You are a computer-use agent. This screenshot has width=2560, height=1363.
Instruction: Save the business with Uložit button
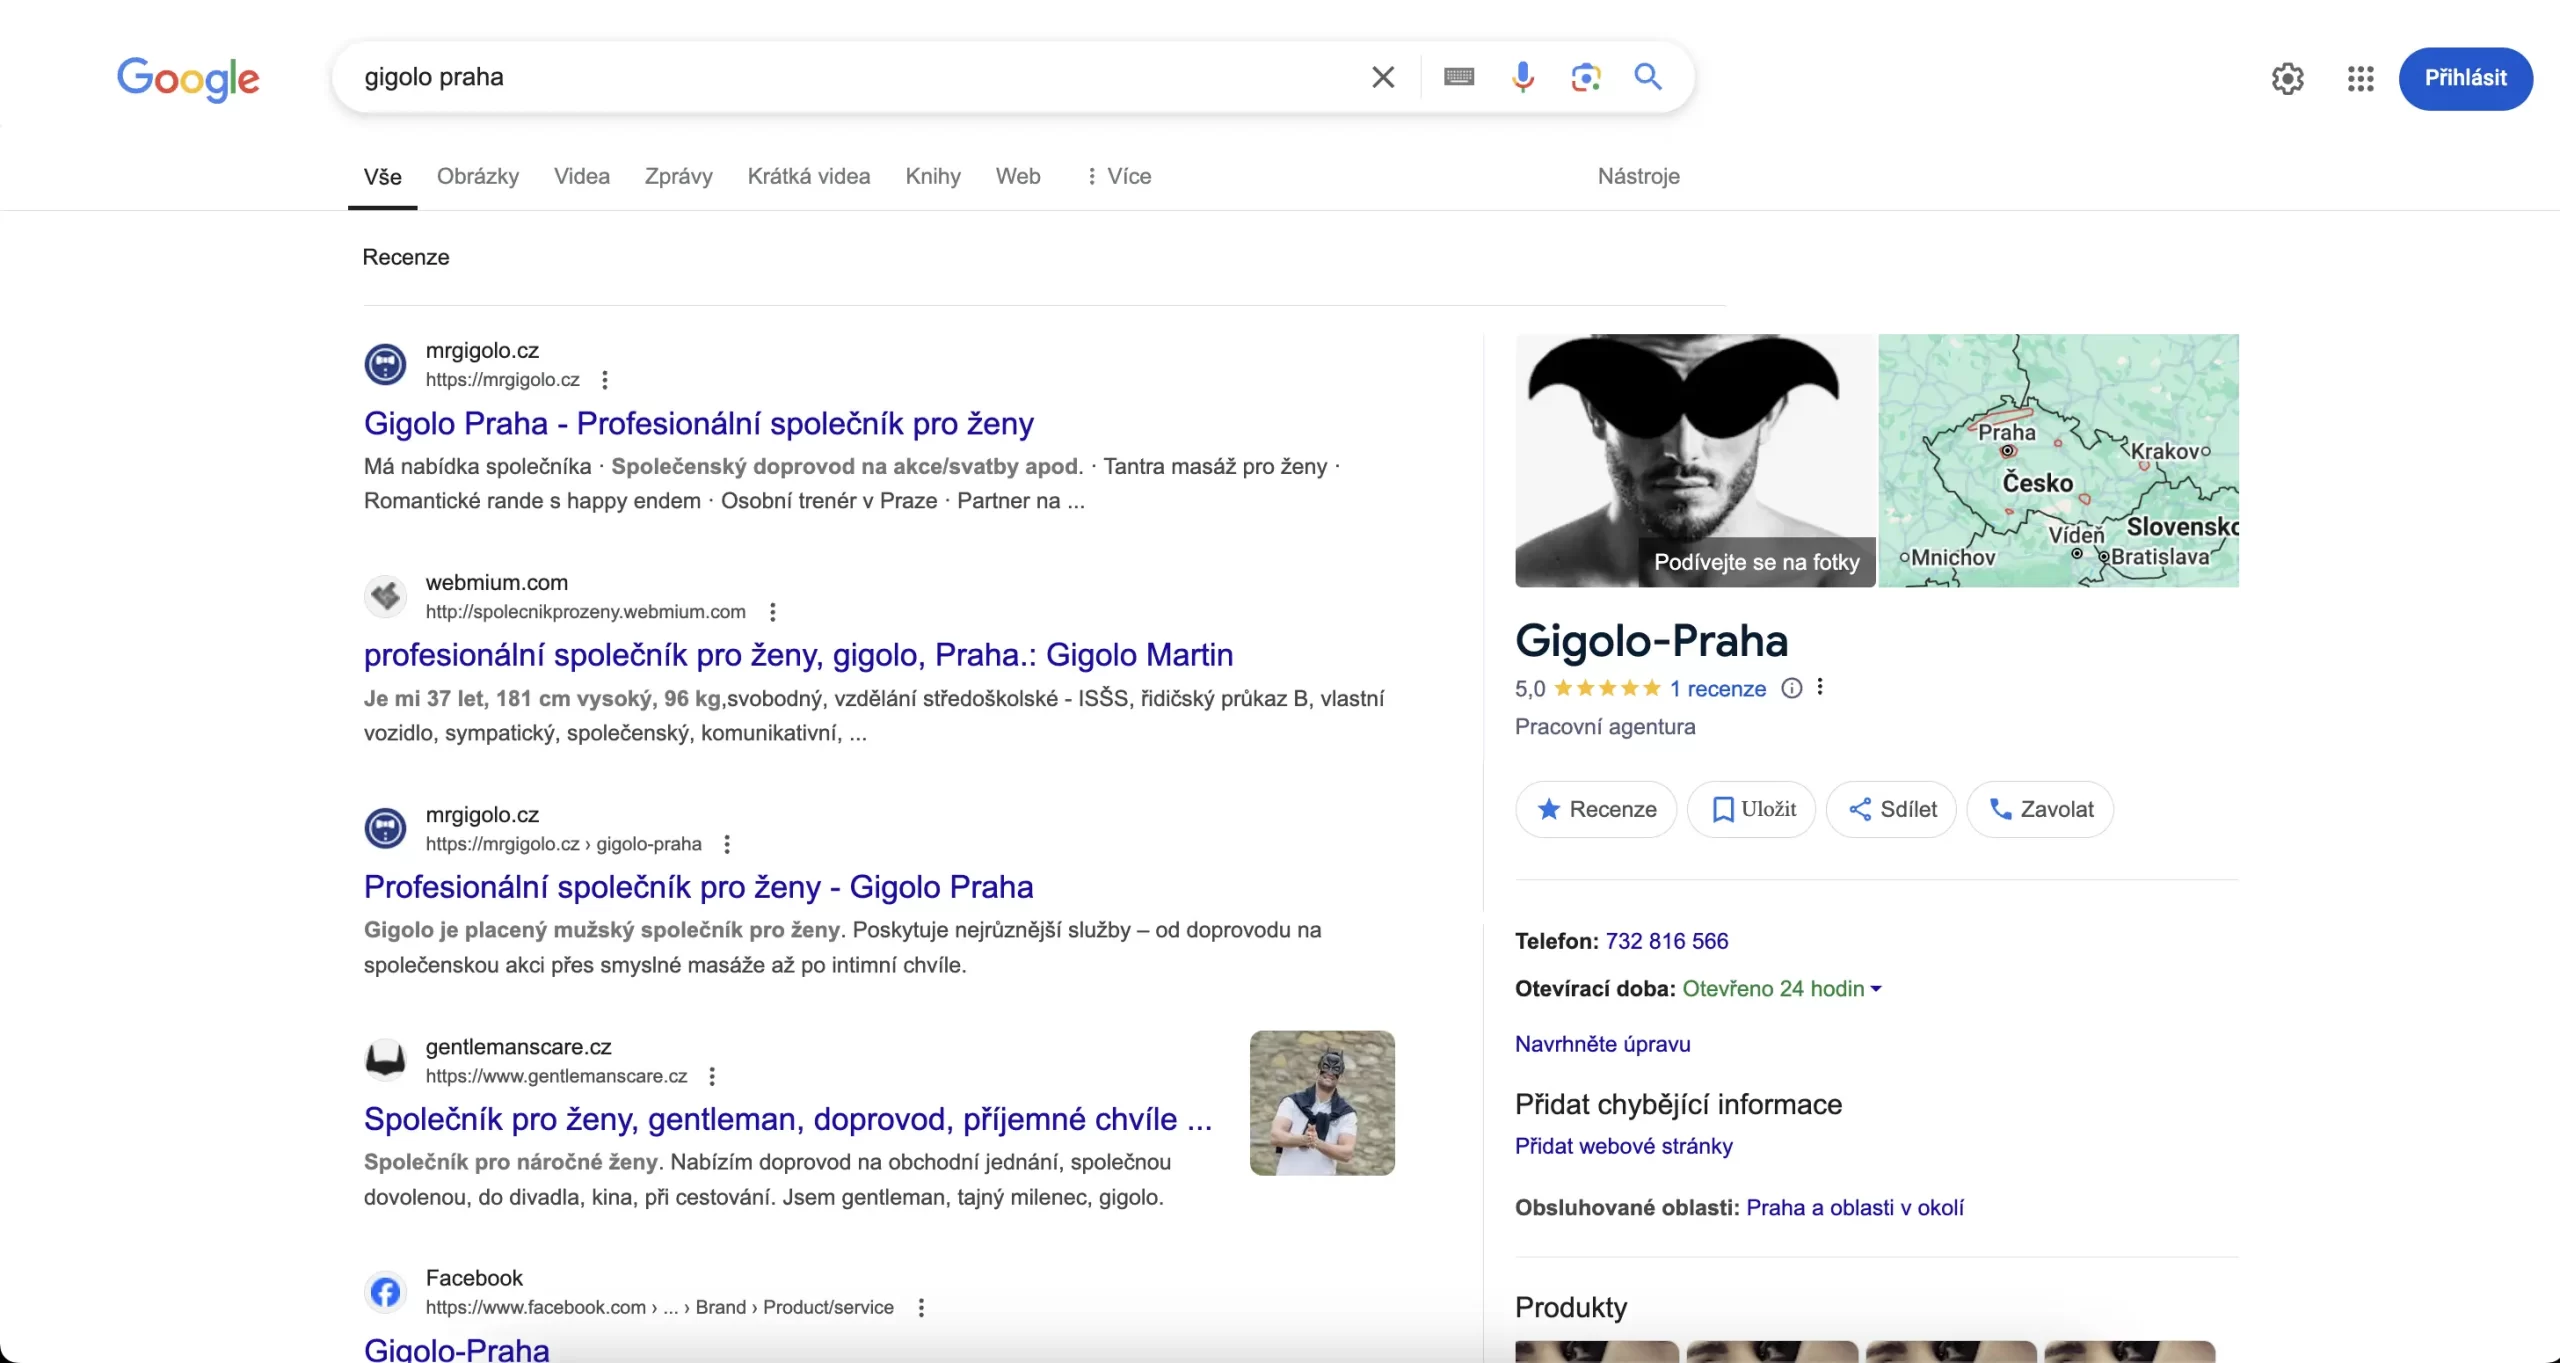(1751, 809)
